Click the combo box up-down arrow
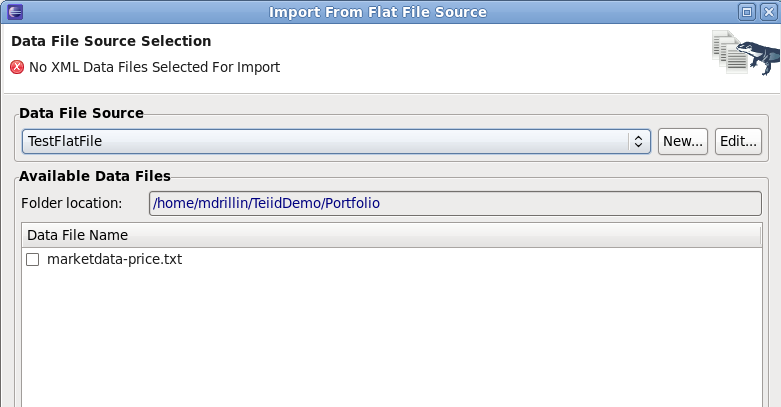The width and height of the screenshot is (781, 407). pos(638,141)
